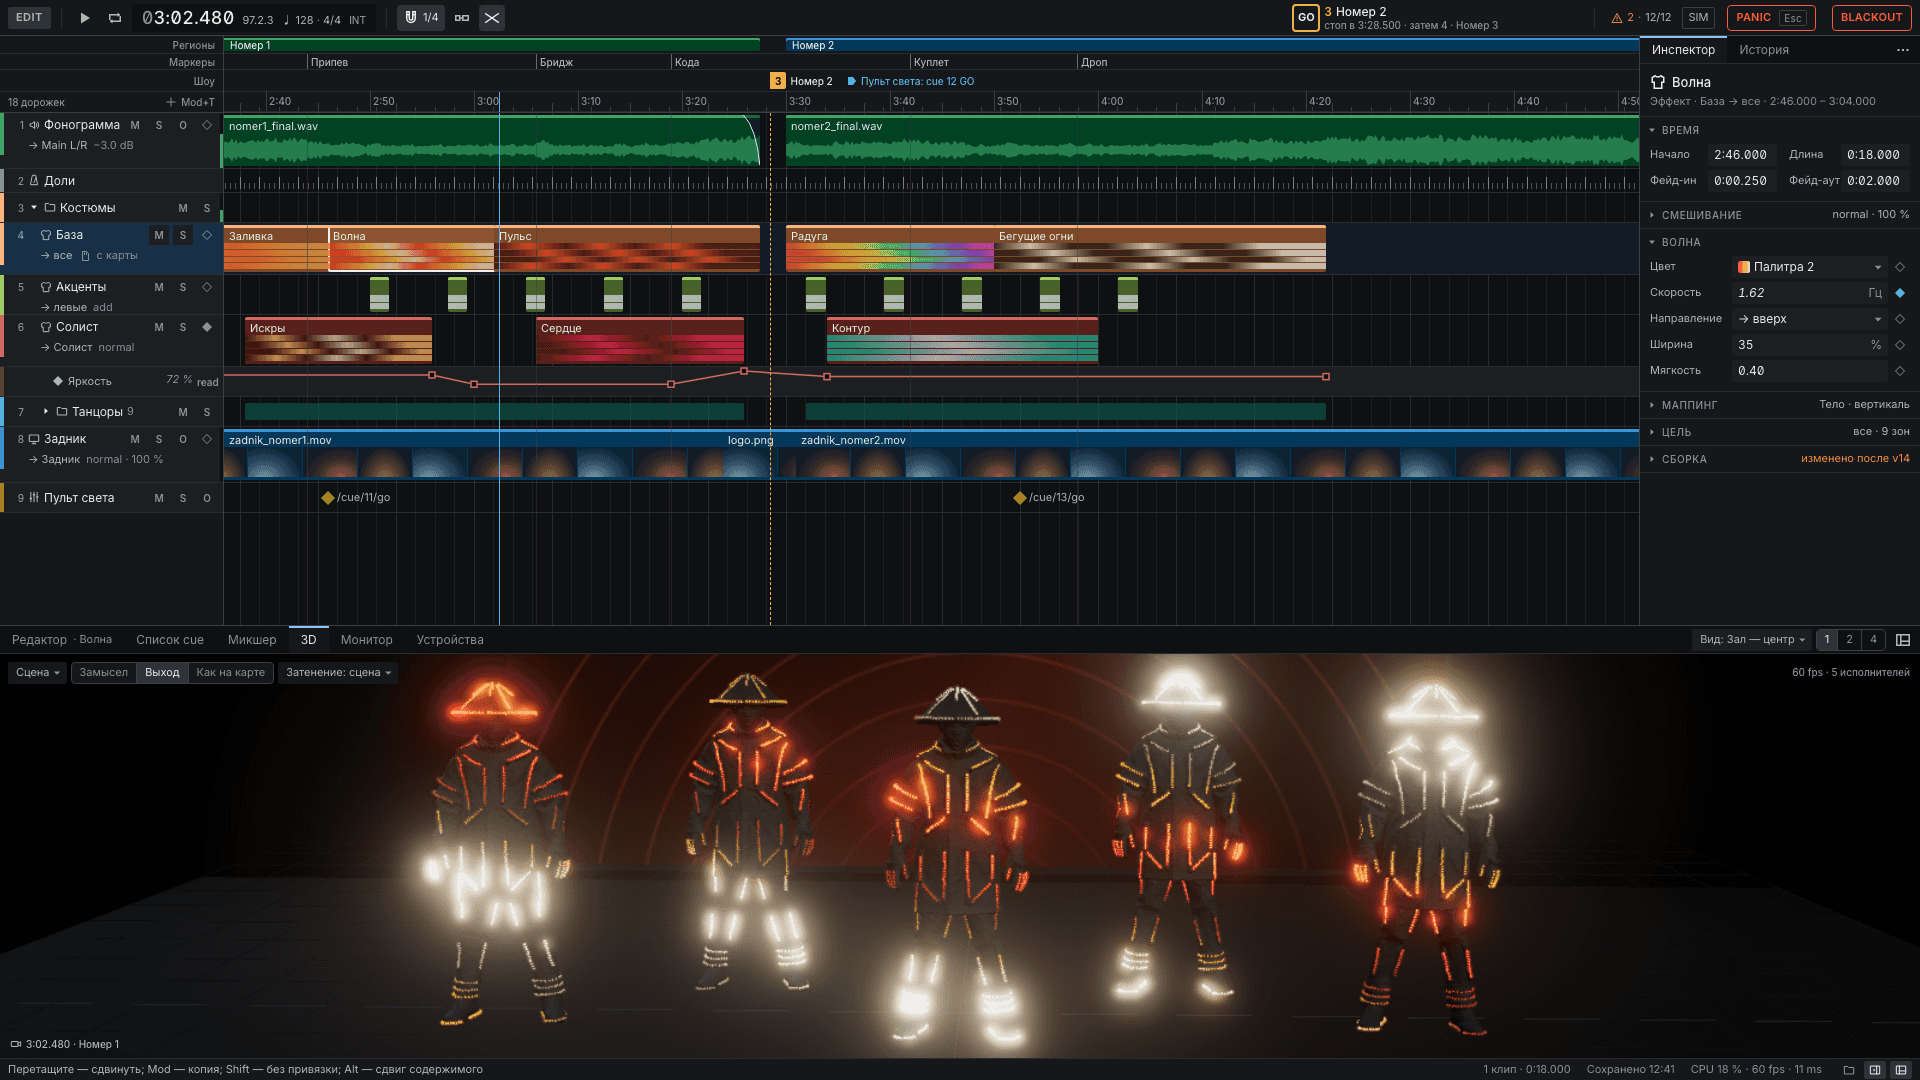Click keyframe diamond for Скорость parameter

coord(1900,293)
